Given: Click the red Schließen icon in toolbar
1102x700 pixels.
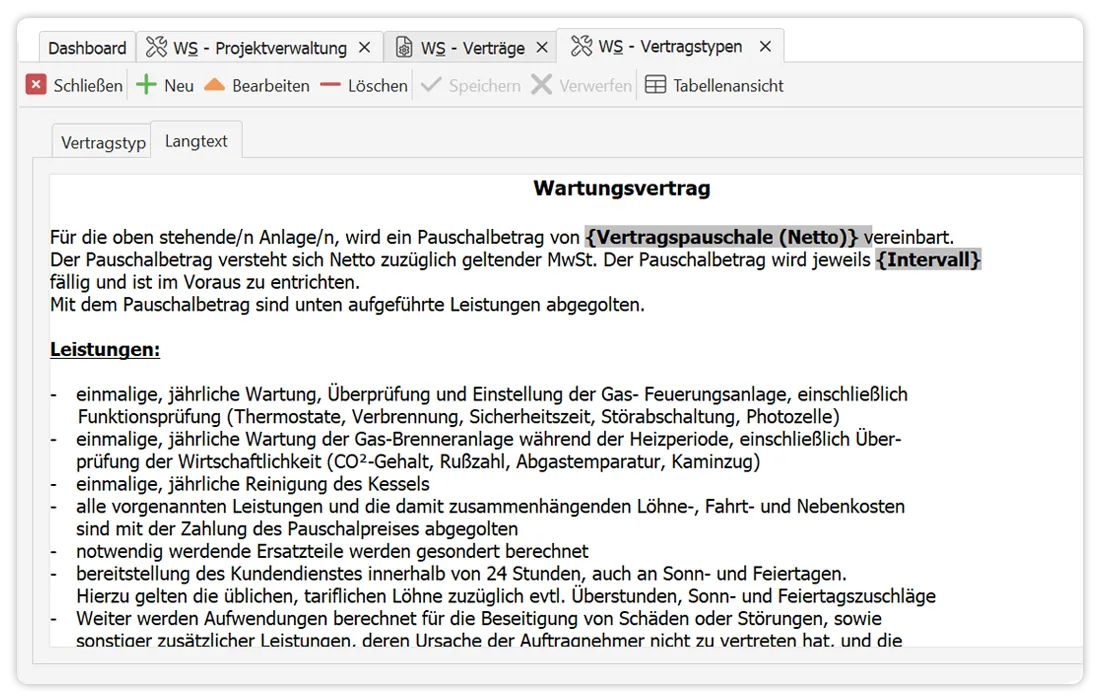Looking at the screenshot, I should [36, 86].
